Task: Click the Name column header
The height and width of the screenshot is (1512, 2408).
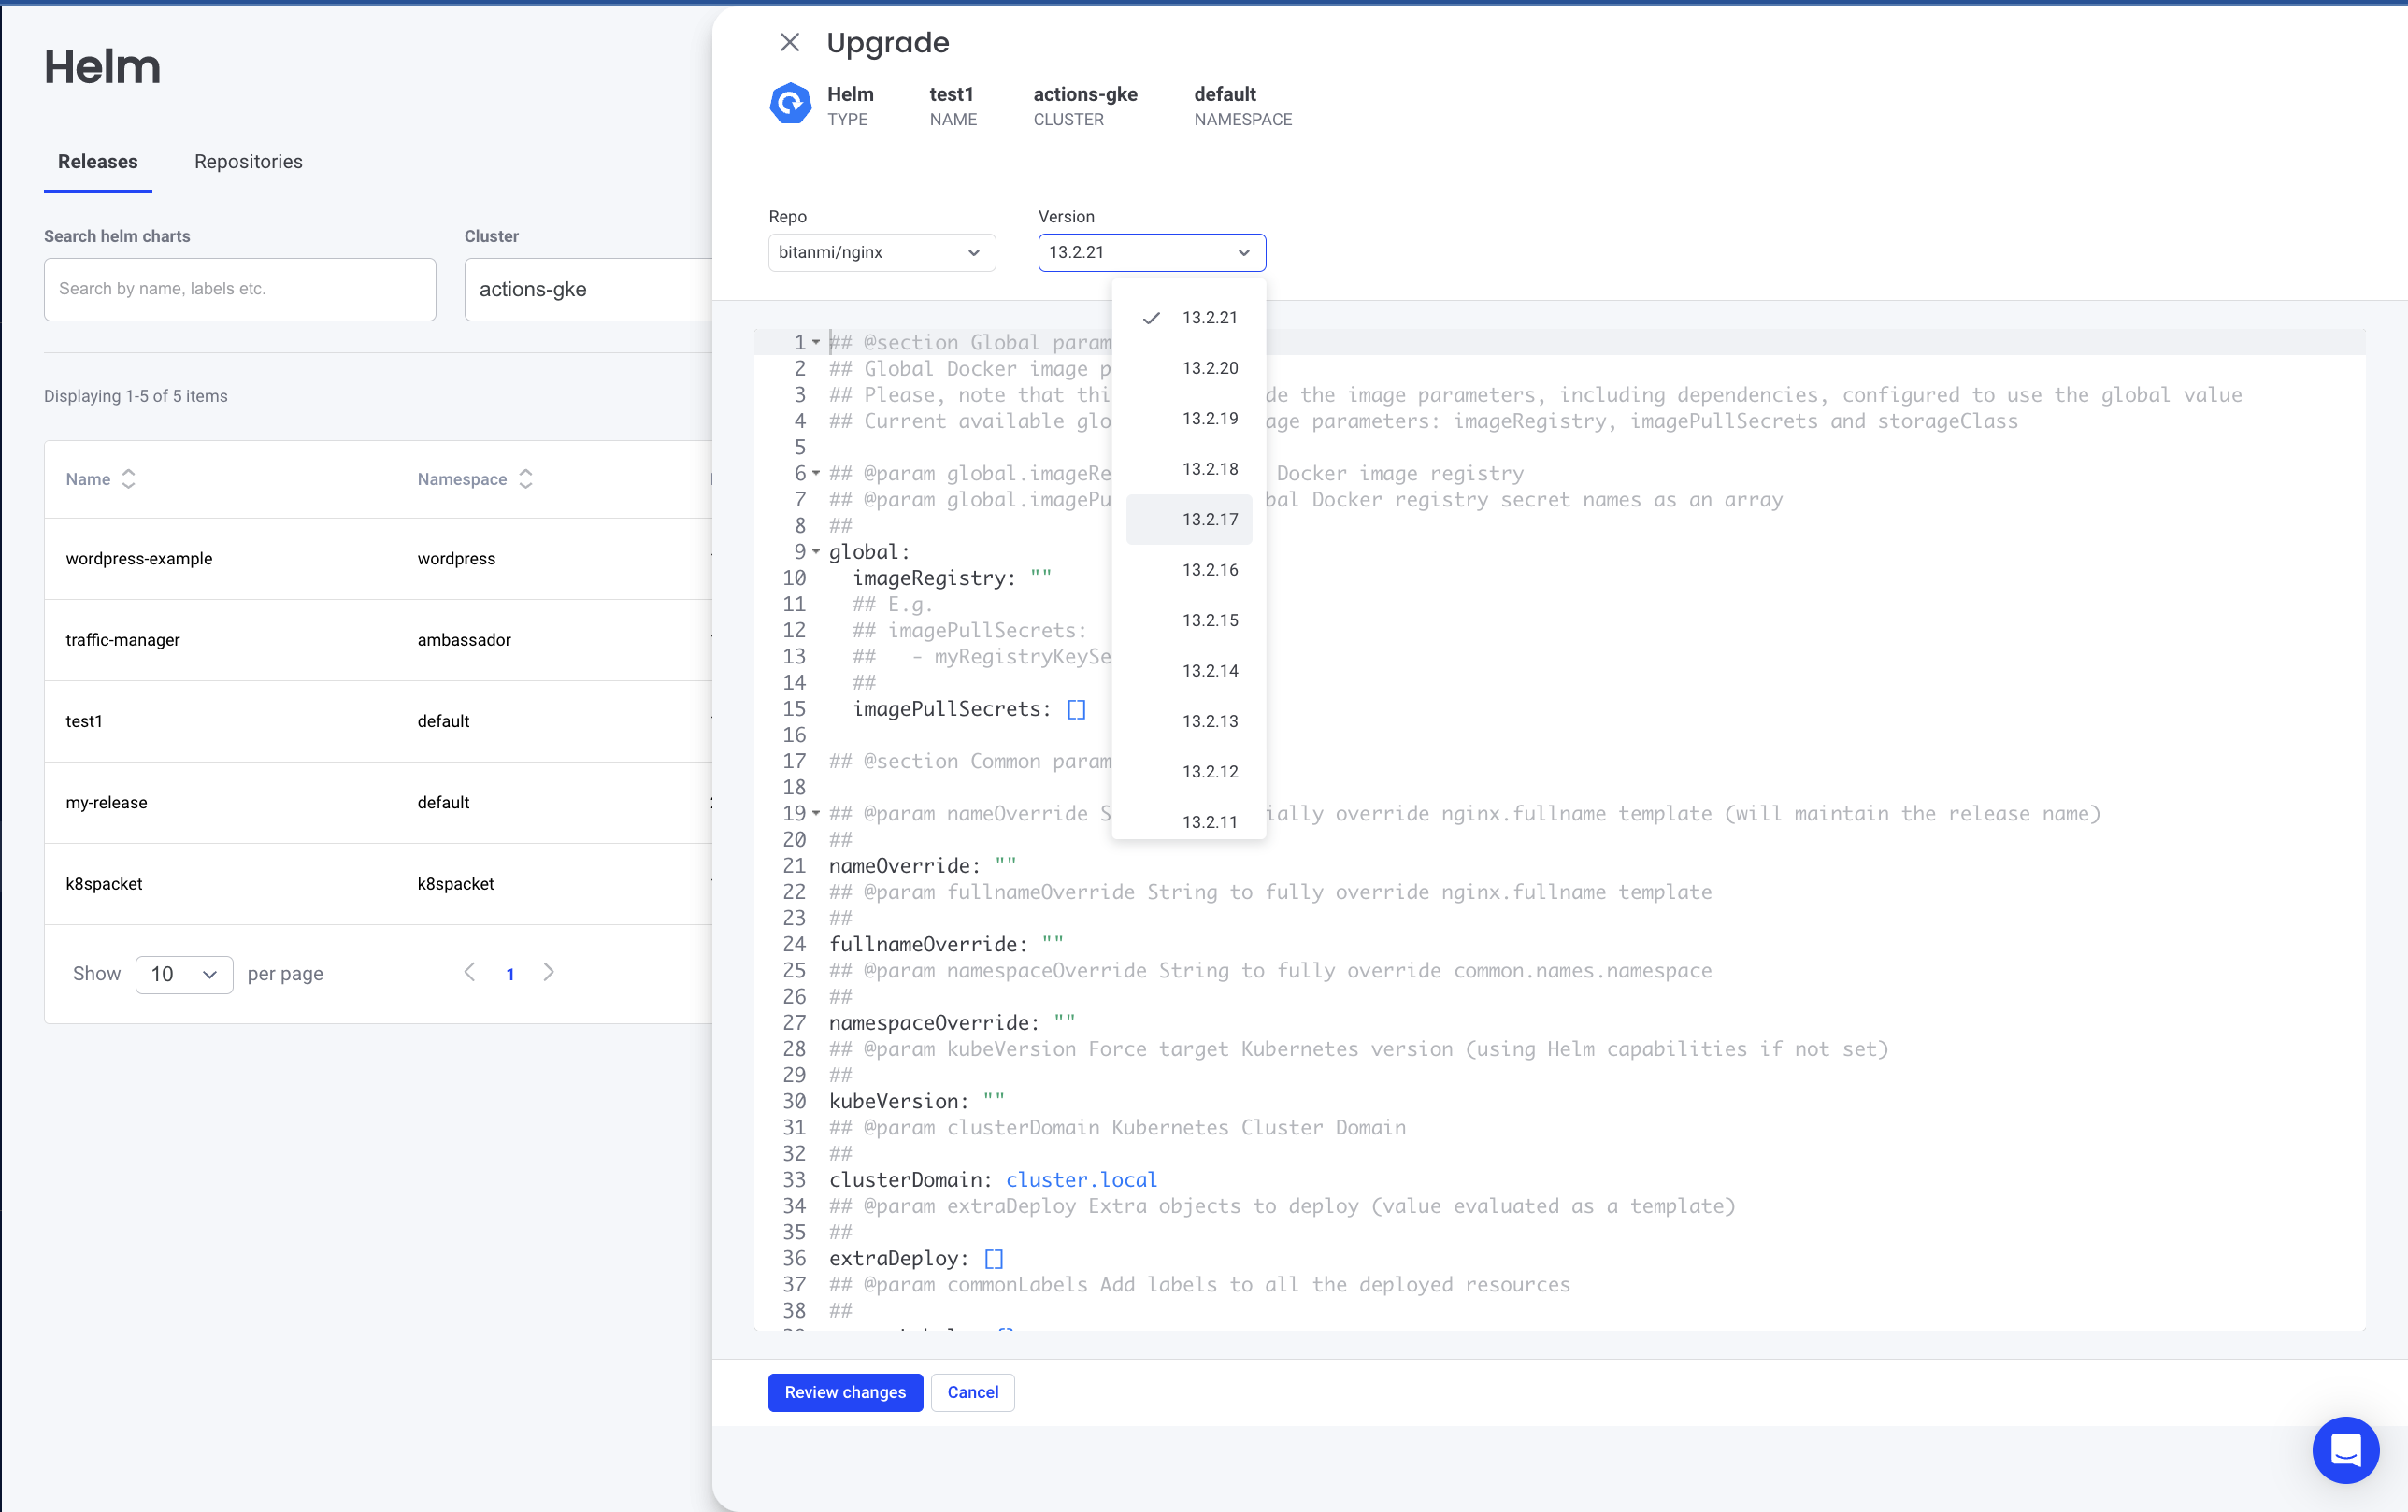Action: [88, 479]
